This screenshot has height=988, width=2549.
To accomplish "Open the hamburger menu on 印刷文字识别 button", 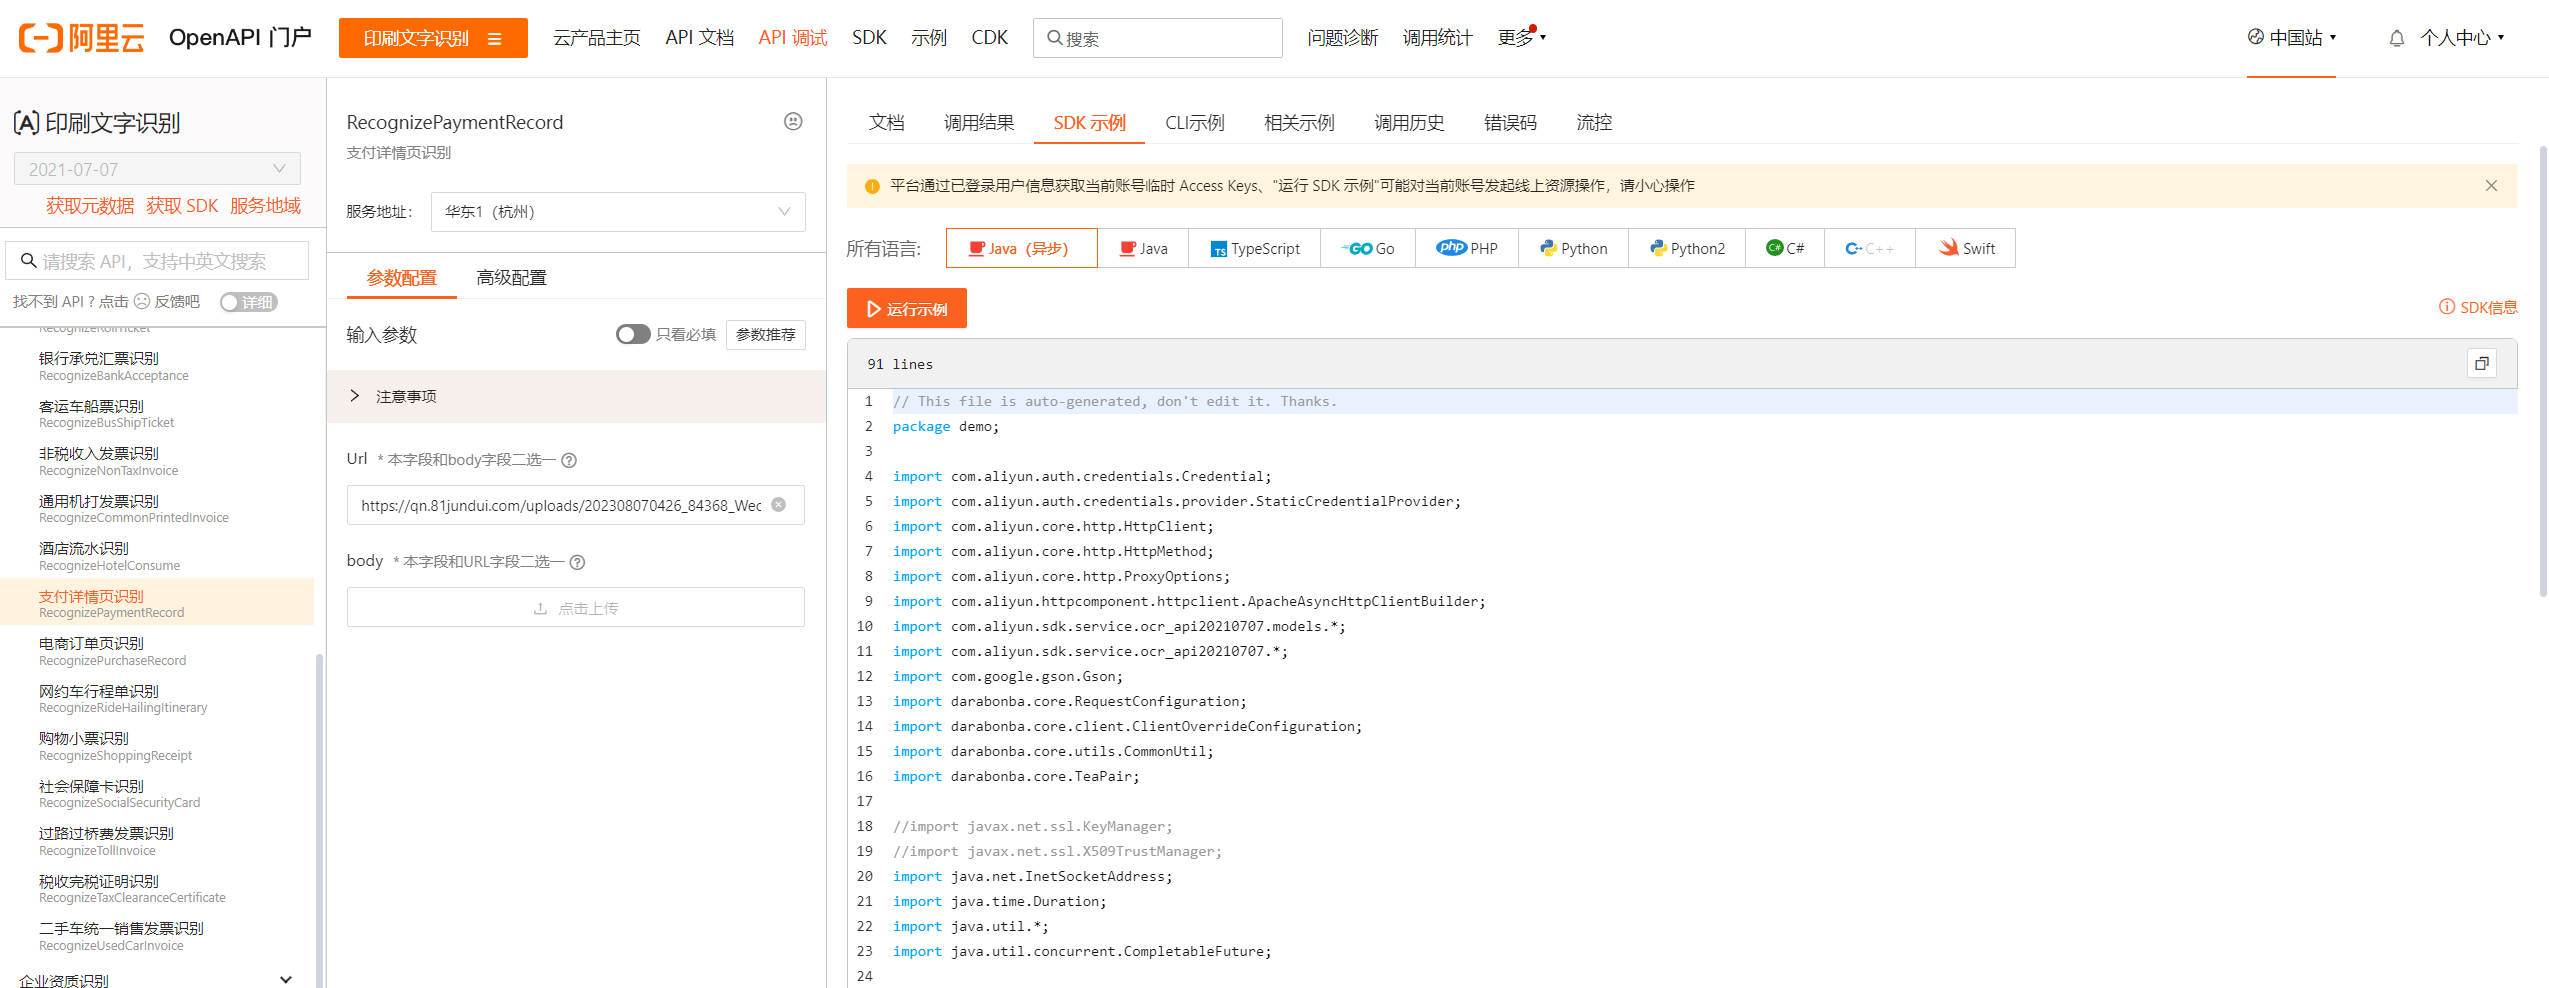I will coord(494,39).
